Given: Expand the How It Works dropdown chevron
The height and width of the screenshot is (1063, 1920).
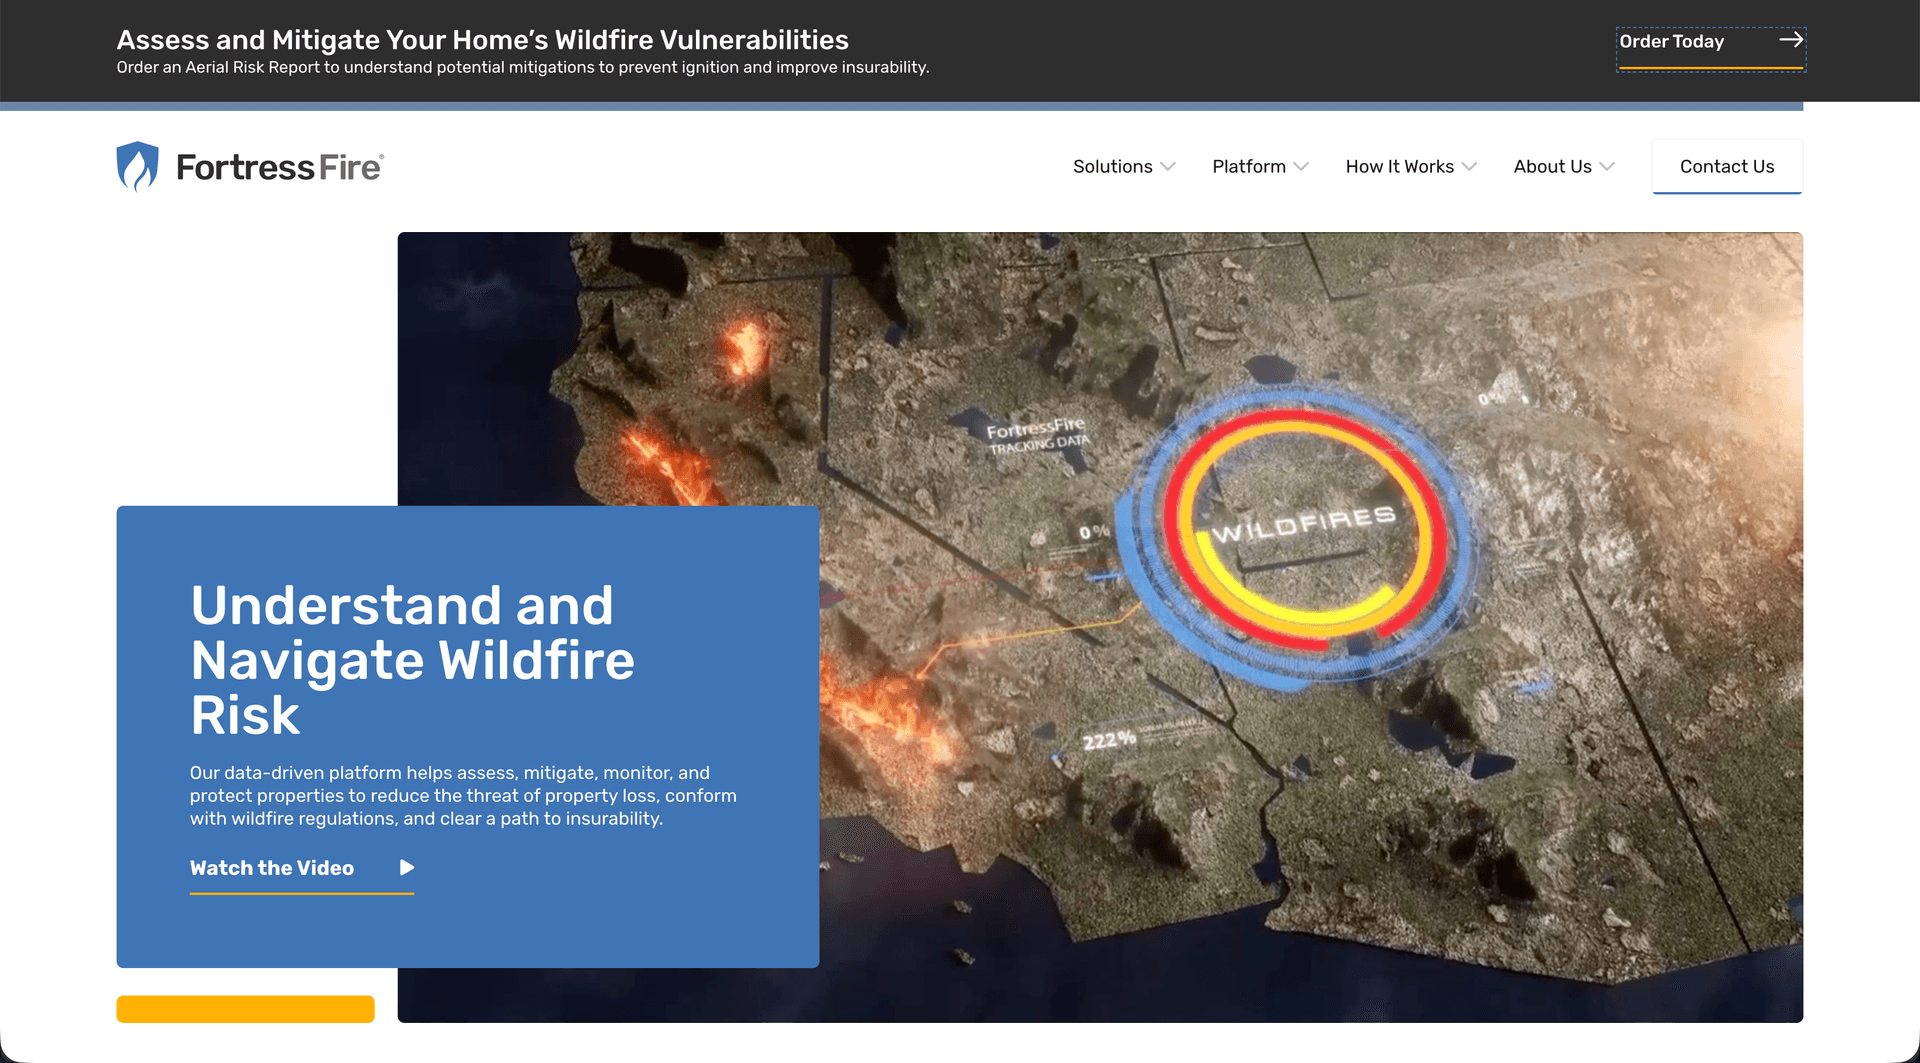Looking at the screenshot, I should coord(1469,167).
